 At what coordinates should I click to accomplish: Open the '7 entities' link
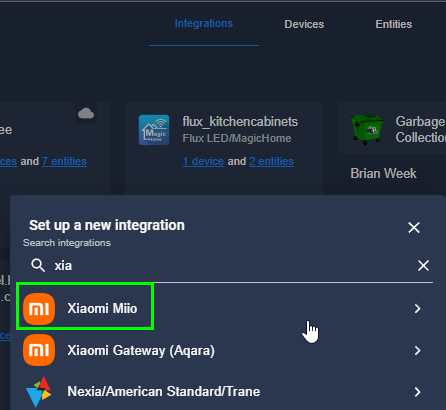pos(64,161)
